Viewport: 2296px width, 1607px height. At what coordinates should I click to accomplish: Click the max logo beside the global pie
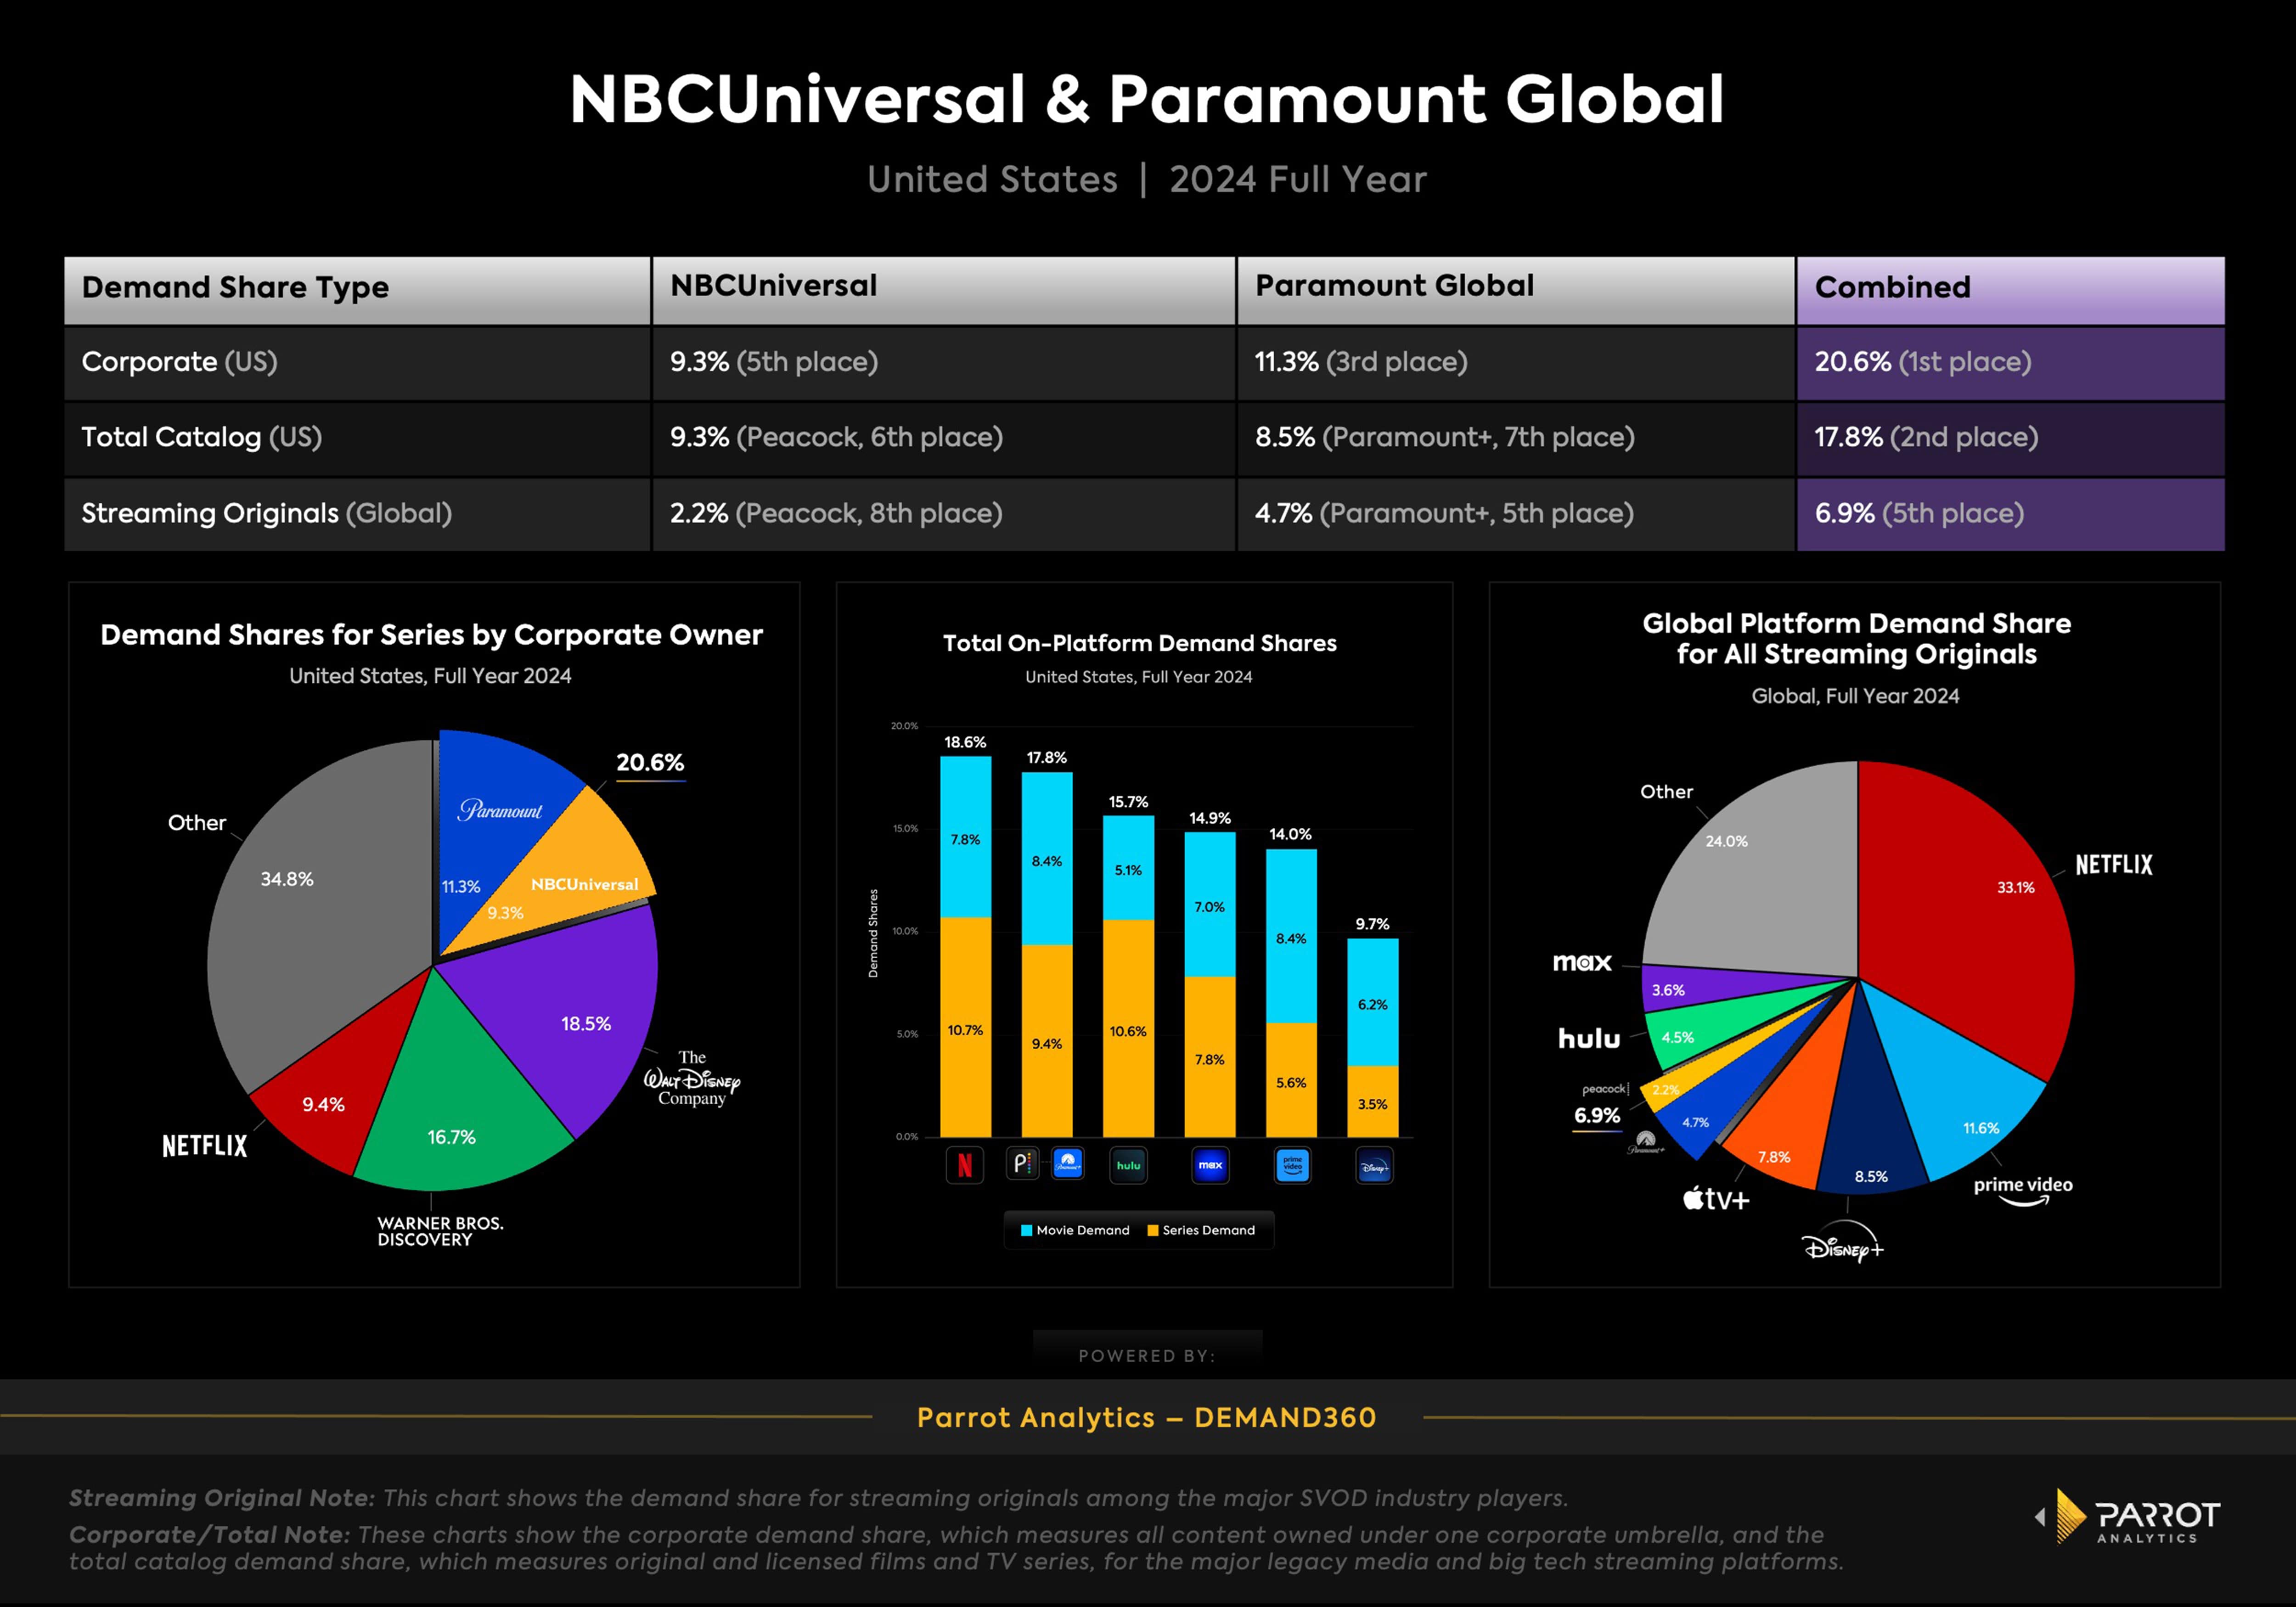[x=1582, y=962]
